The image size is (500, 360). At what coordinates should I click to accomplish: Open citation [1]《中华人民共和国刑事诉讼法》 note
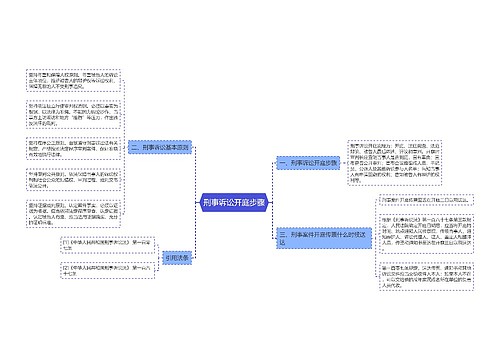click(x=108, y=245)
